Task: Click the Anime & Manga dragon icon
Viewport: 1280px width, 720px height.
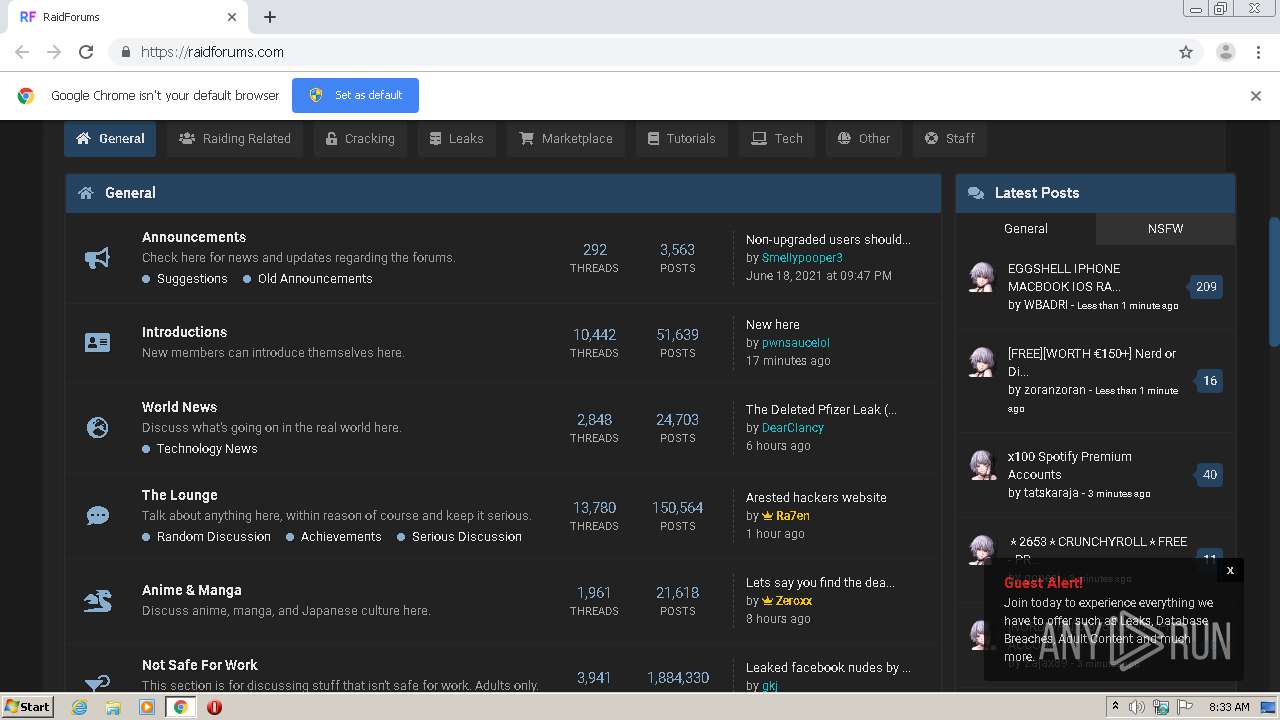Action: (x=97, y=601)
